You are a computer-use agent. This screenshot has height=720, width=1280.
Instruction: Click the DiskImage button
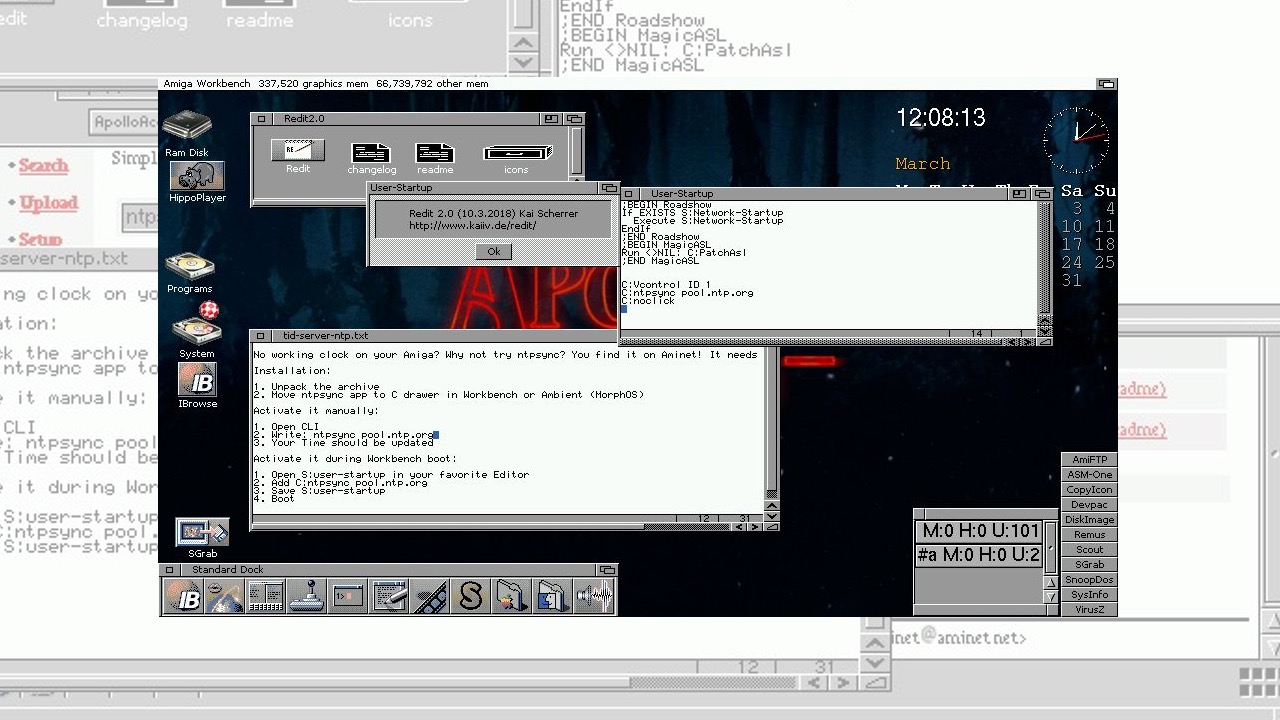(x=1089, y=520)
